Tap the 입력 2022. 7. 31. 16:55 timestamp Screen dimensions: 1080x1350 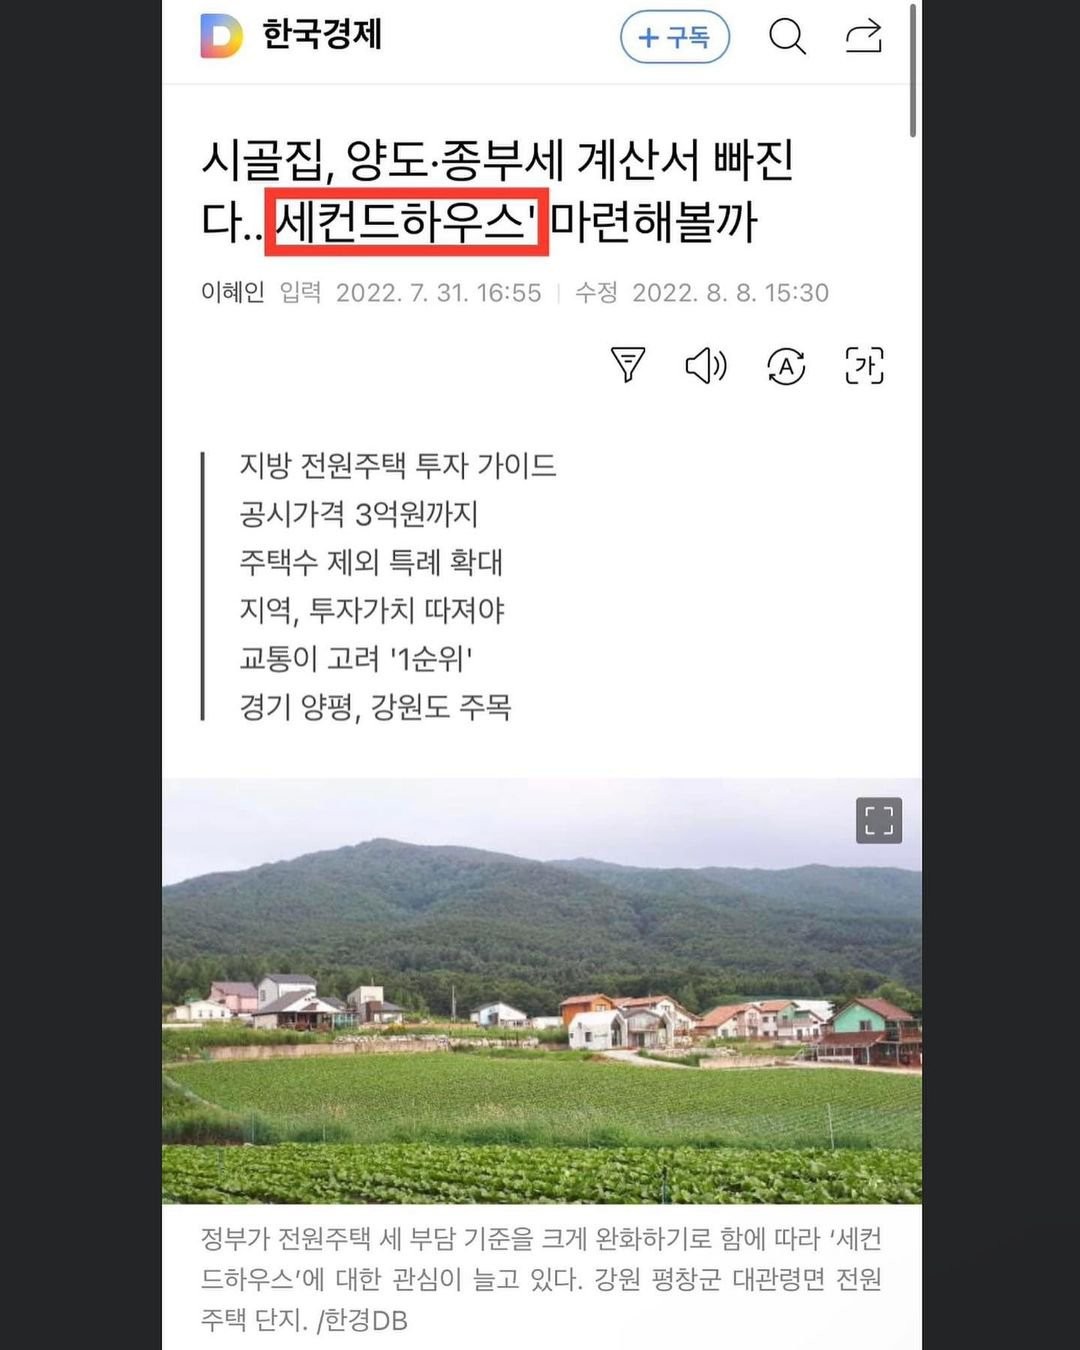tap(410, 293)
